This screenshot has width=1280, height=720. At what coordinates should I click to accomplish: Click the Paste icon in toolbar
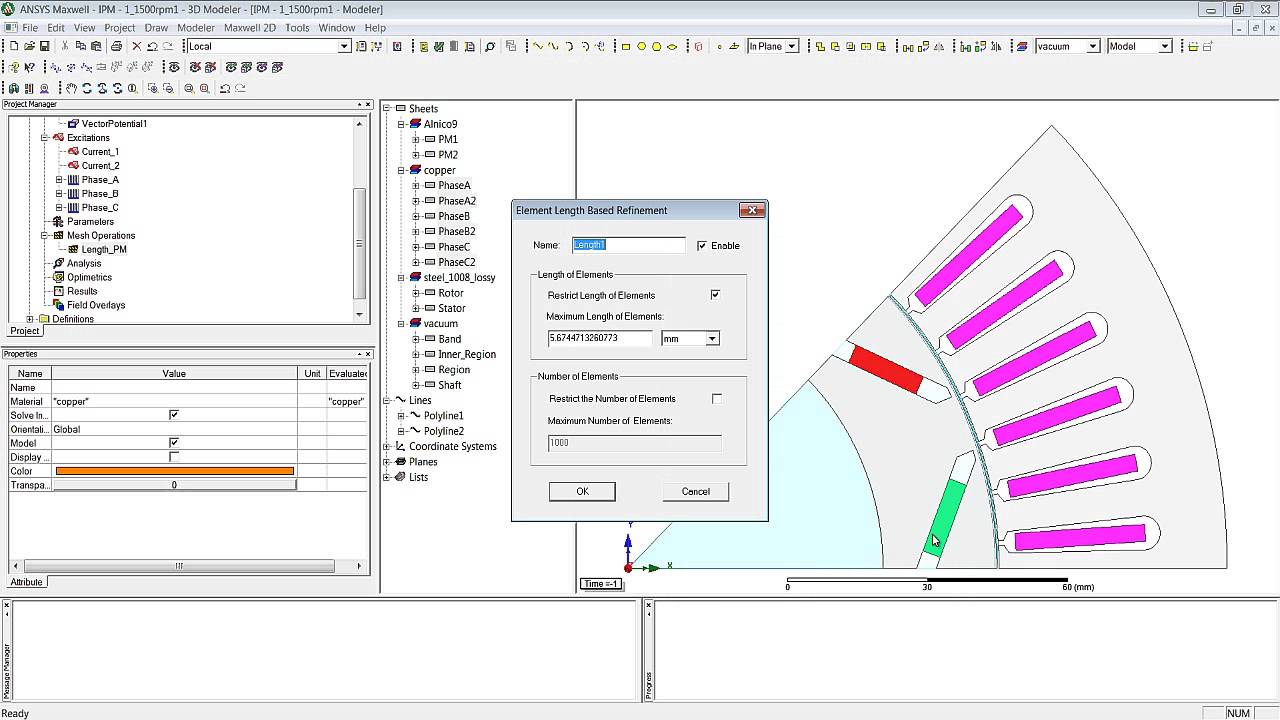pyautogui.click(x=96, y=46)
